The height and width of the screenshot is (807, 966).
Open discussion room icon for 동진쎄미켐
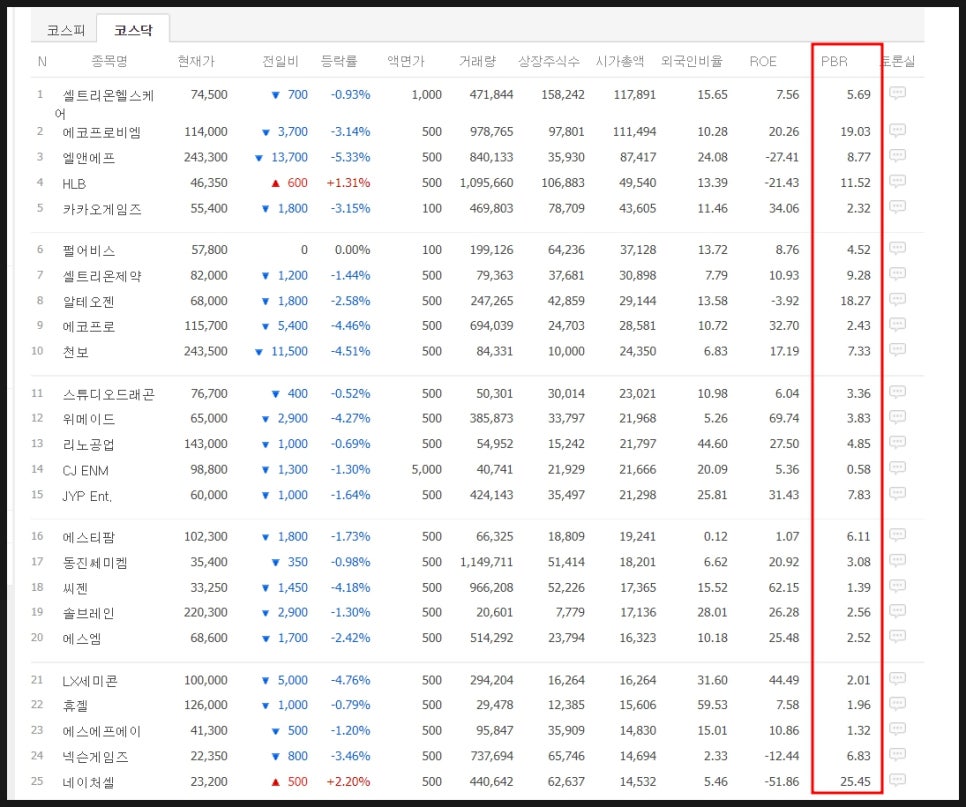pyautogui.click(x=897, y=561)
